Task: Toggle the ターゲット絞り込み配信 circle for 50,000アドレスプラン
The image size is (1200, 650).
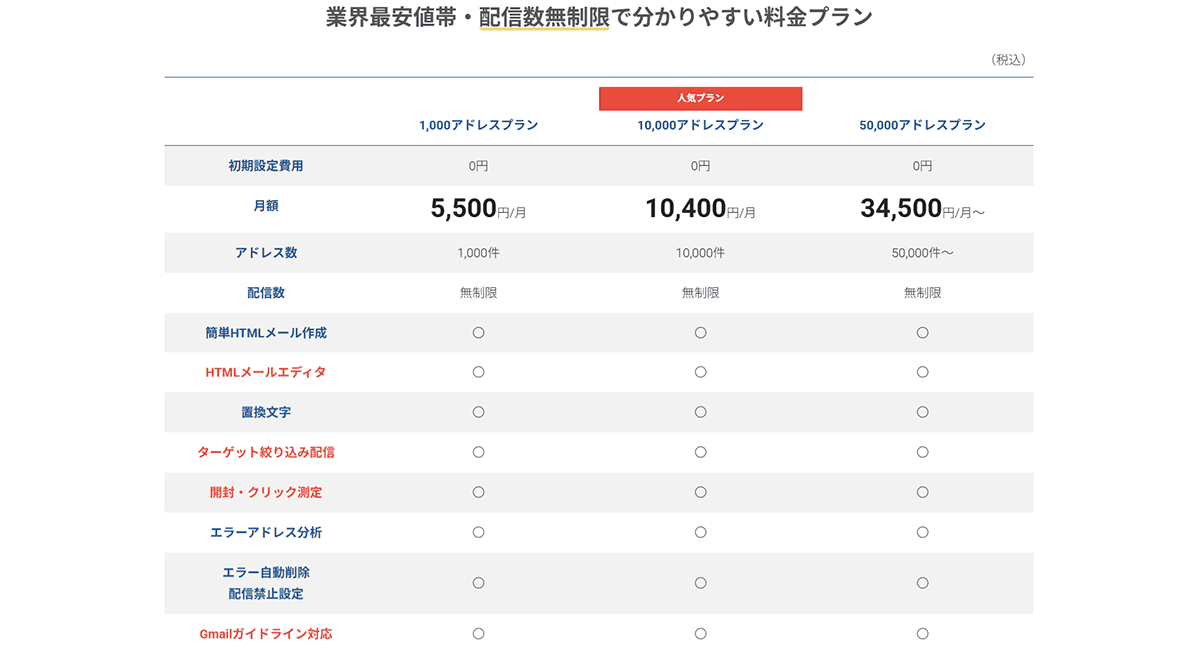Action: [921, 452]
